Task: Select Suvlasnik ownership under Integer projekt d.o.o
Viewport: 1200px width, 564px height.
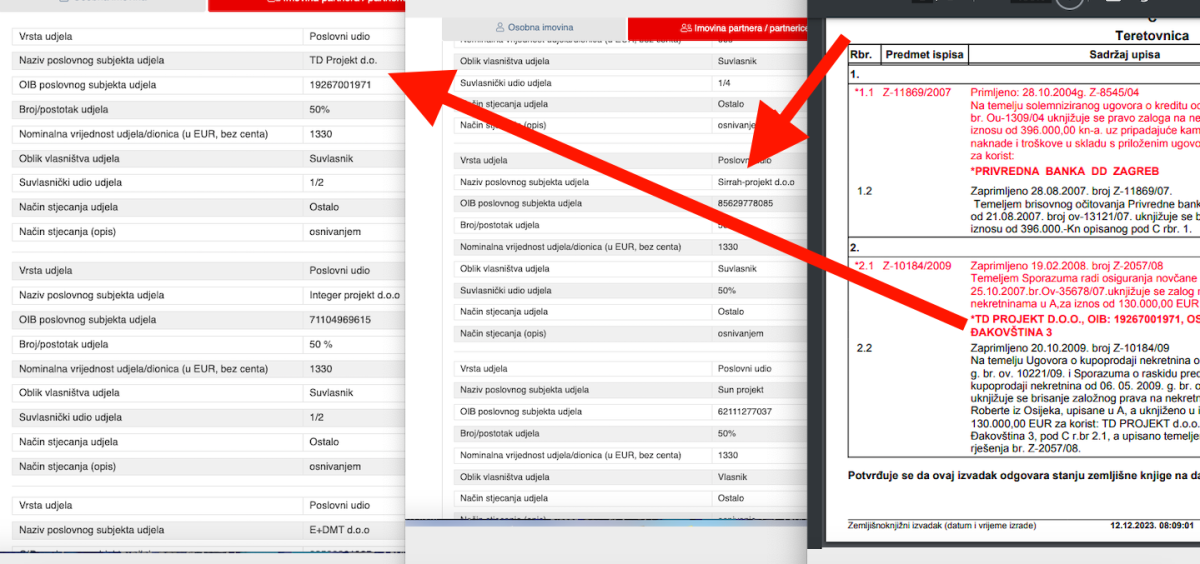Action: coord(331,393)
